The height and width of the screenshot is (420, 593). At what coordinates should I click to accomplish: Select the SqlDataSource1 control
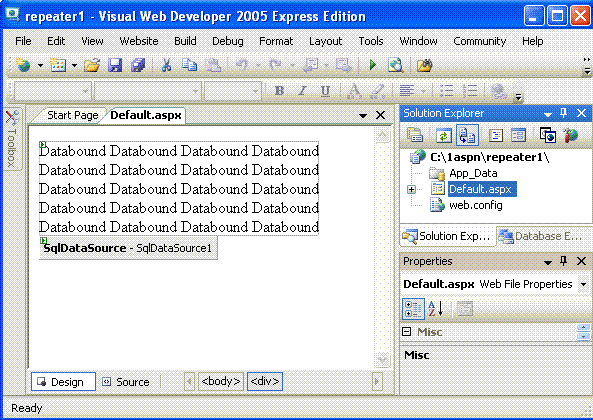click(x=128, y=248)
